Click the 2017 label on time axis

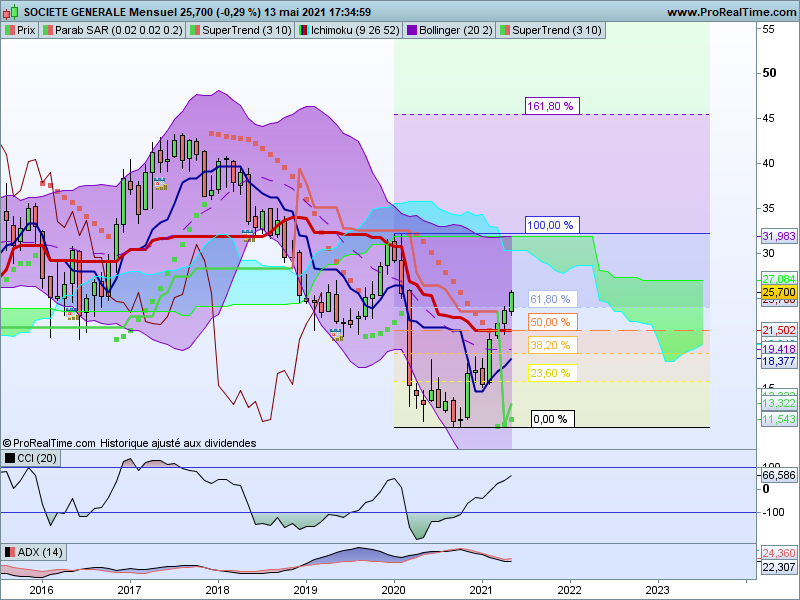click(x=130, y=590)
